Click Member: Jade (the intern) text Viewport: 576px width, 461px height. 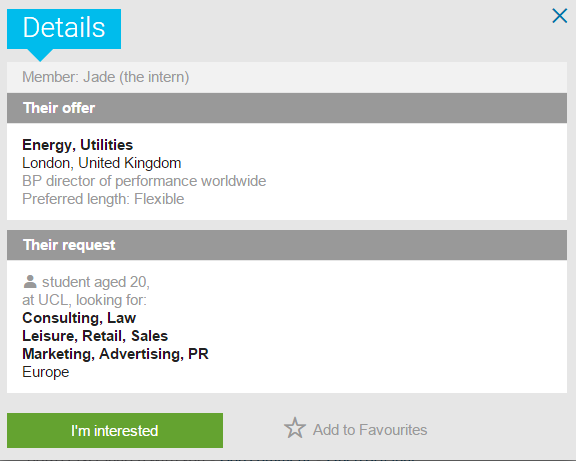tap(106, 77)
